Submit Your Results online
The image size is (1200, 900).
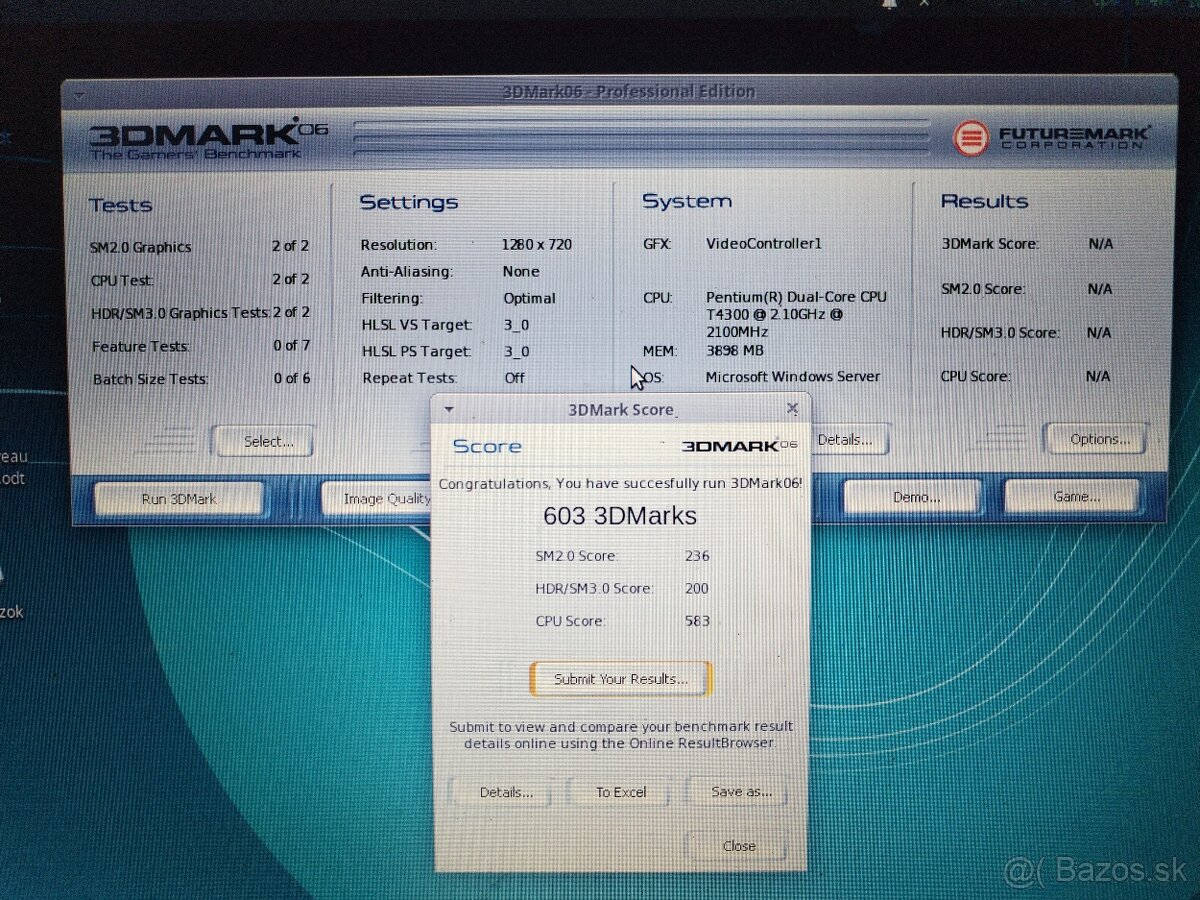point(619,678)
